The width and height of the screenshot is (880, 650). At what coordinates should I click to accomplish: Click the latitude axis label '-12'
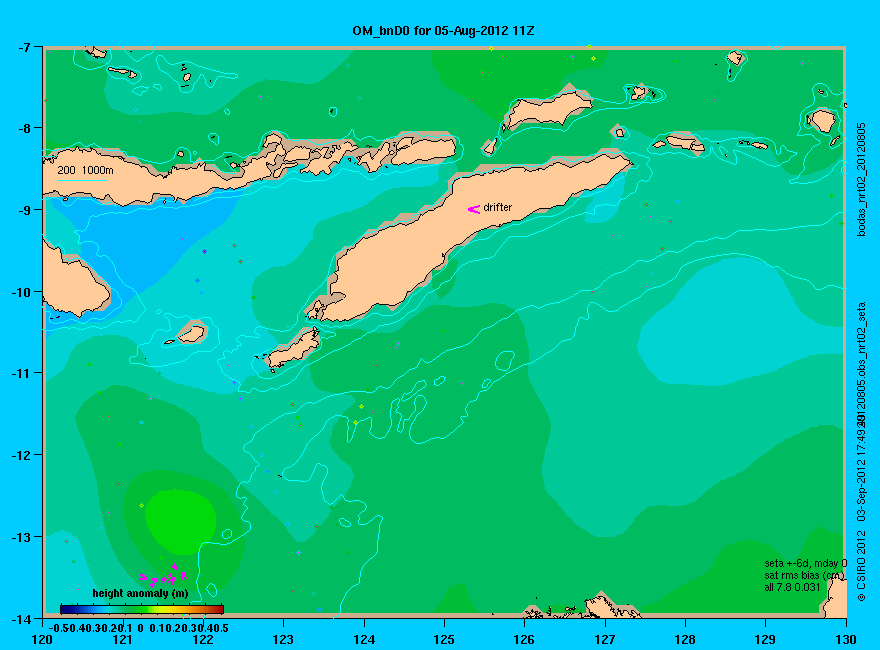(x=21, y=455)
